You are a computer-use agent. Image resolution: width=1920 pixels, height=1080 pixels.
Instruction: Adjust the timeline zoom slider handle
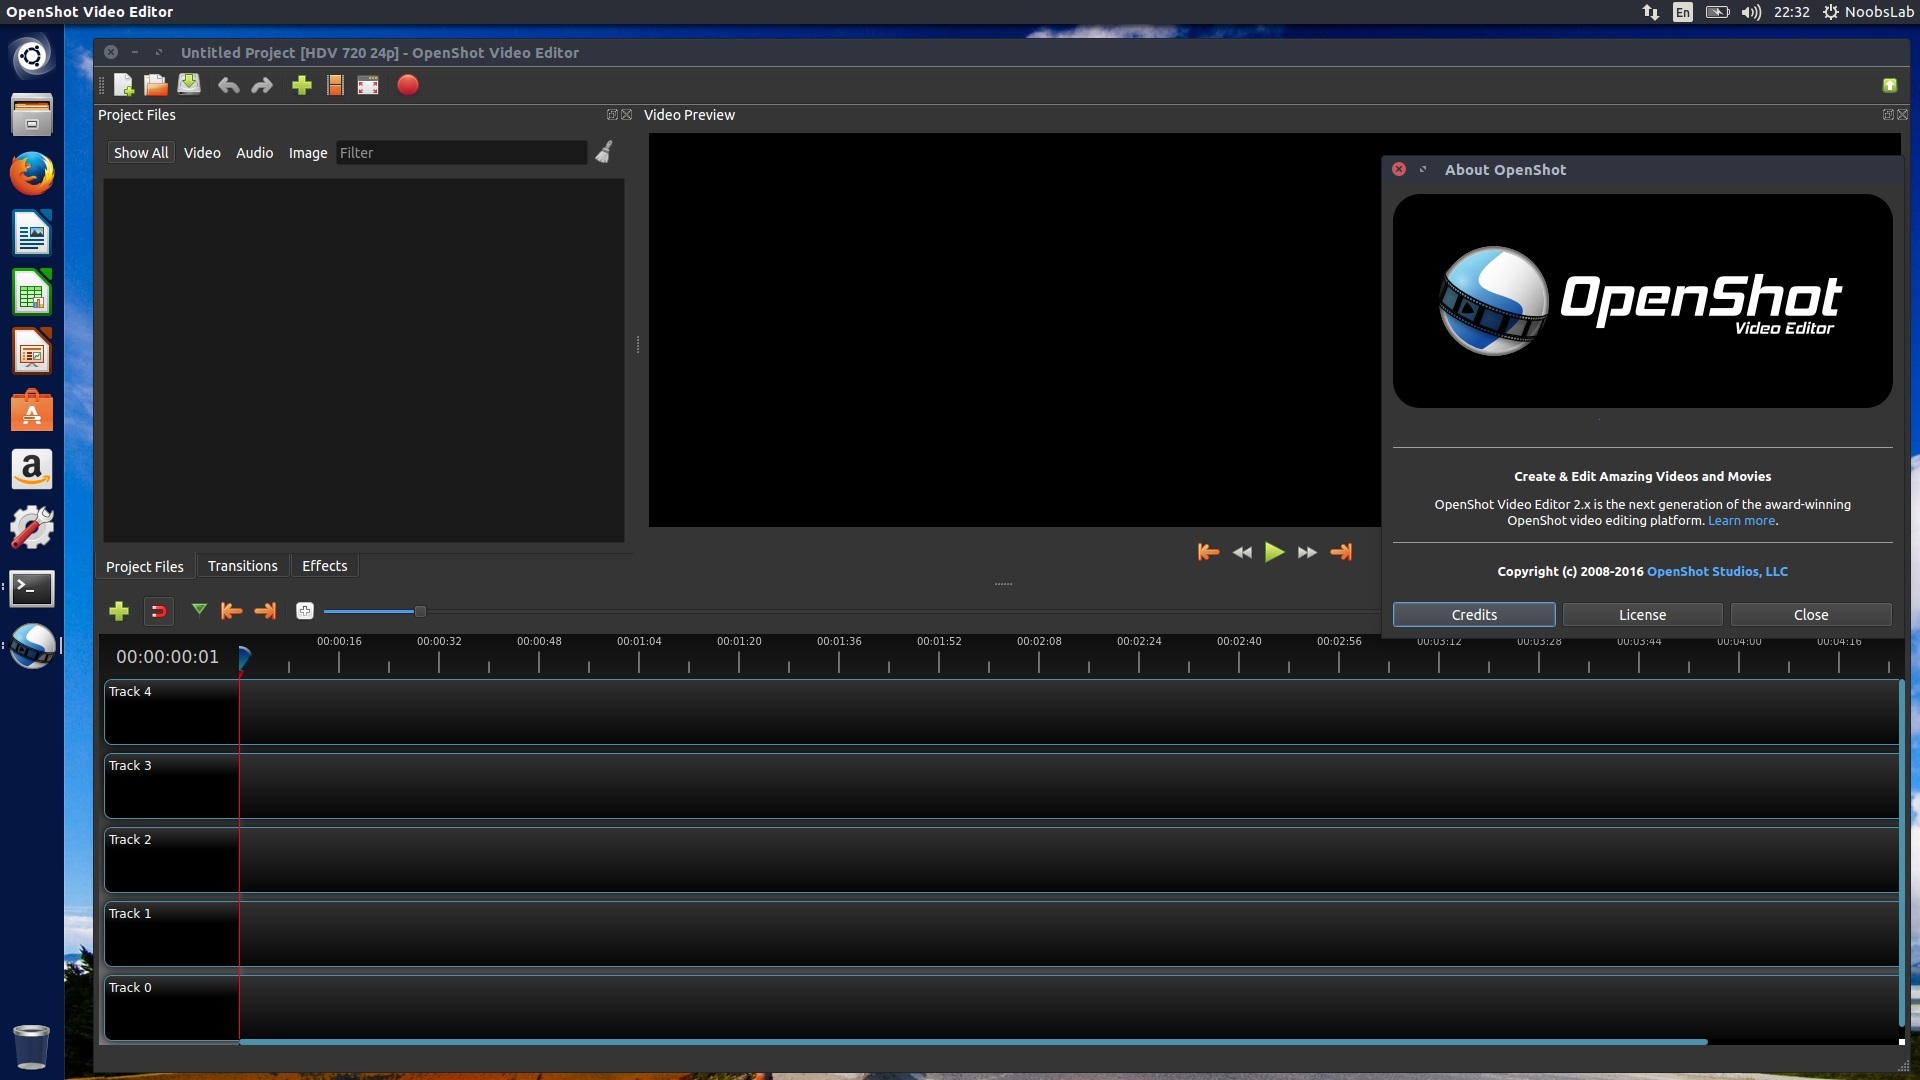[420, 611]
